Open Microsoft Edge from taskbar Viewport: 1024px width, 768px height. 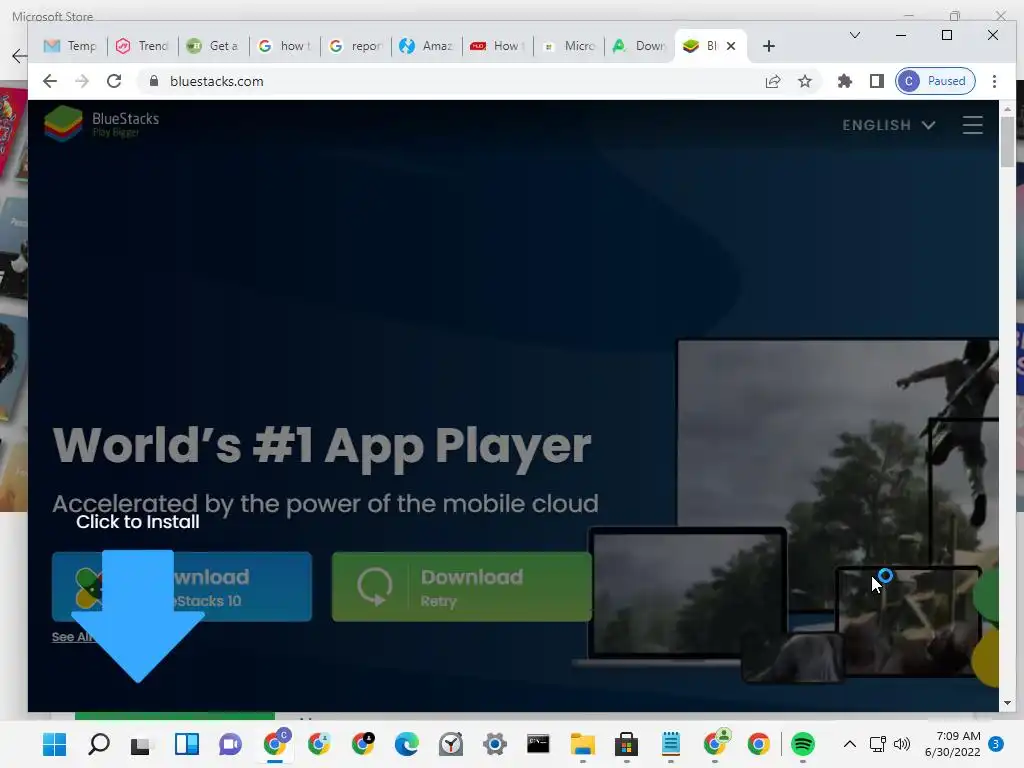pyautogui.click(x=406, y=744)
